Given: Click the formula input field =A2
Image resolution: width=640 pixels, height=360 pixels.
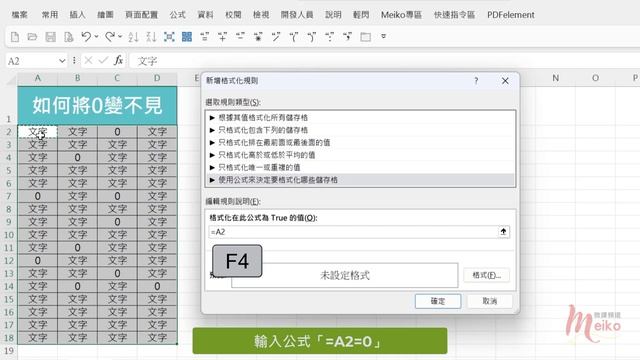Looking at the screenshot, I should pyautogui.click(x=353, y=232).
